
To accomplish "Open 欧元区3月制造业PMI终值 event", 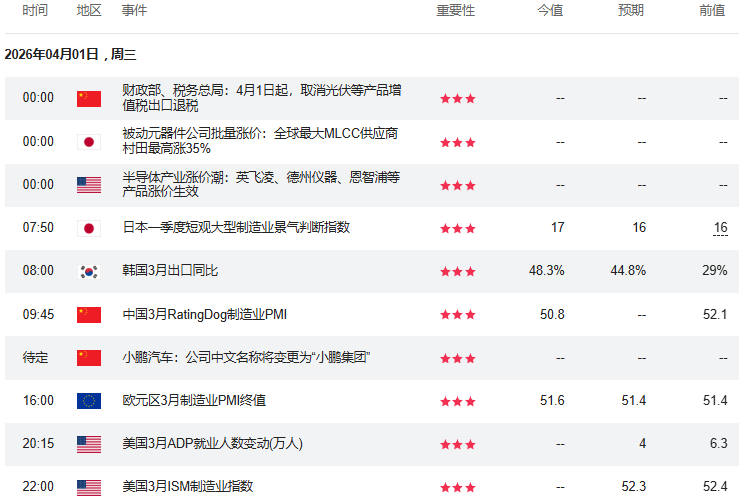I will pos(194,401).
